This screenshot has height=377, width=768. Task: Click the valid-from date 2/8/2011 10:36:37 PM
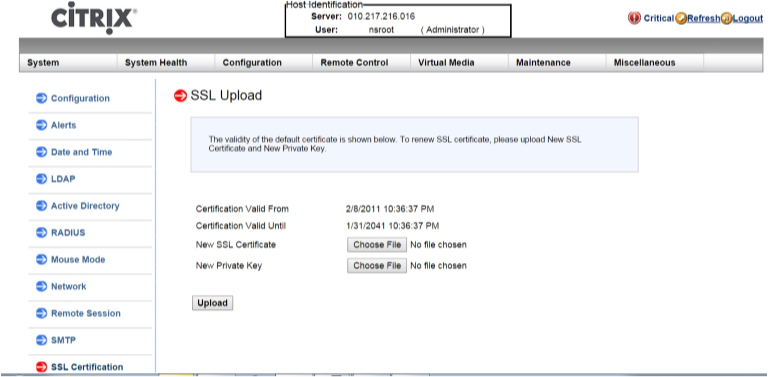pyautogui.click(x=390, y=209)
